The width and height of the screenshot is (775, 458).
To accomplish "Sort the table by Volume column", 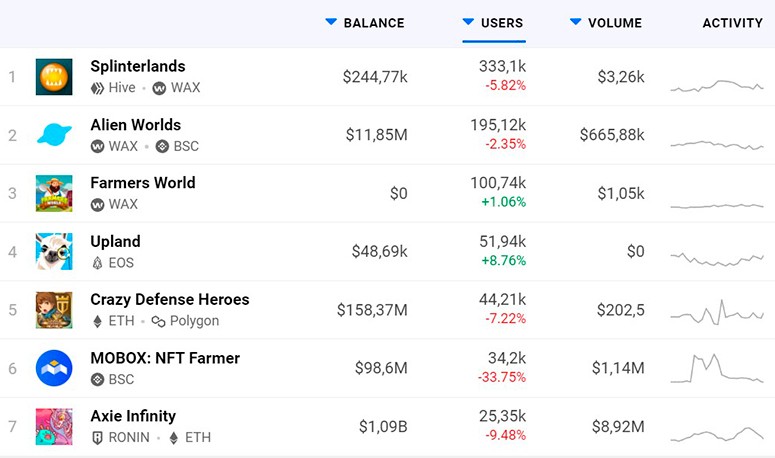I will point(614,23).
